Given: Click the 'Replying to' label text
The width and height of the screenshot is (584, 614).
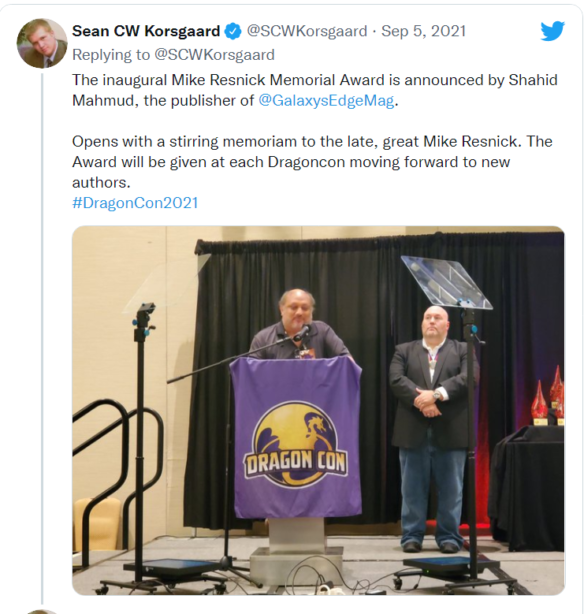Looking at the screenshot, I should 111,55.
